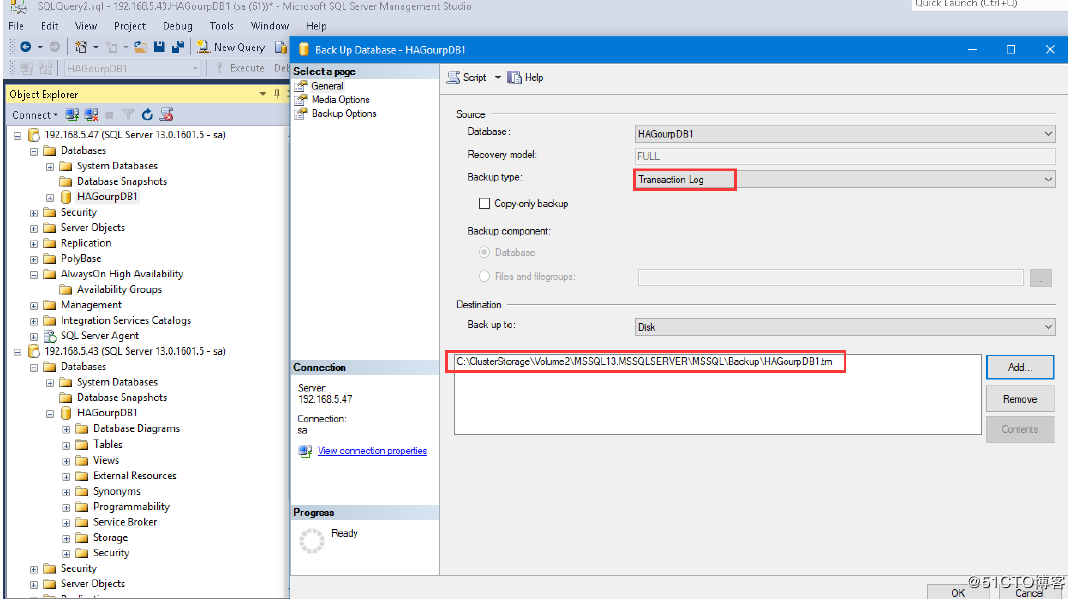Click the Open File folder icon
Viewport: 1075px width, 599px height.
pyautogui.click(x=140, y=47)
